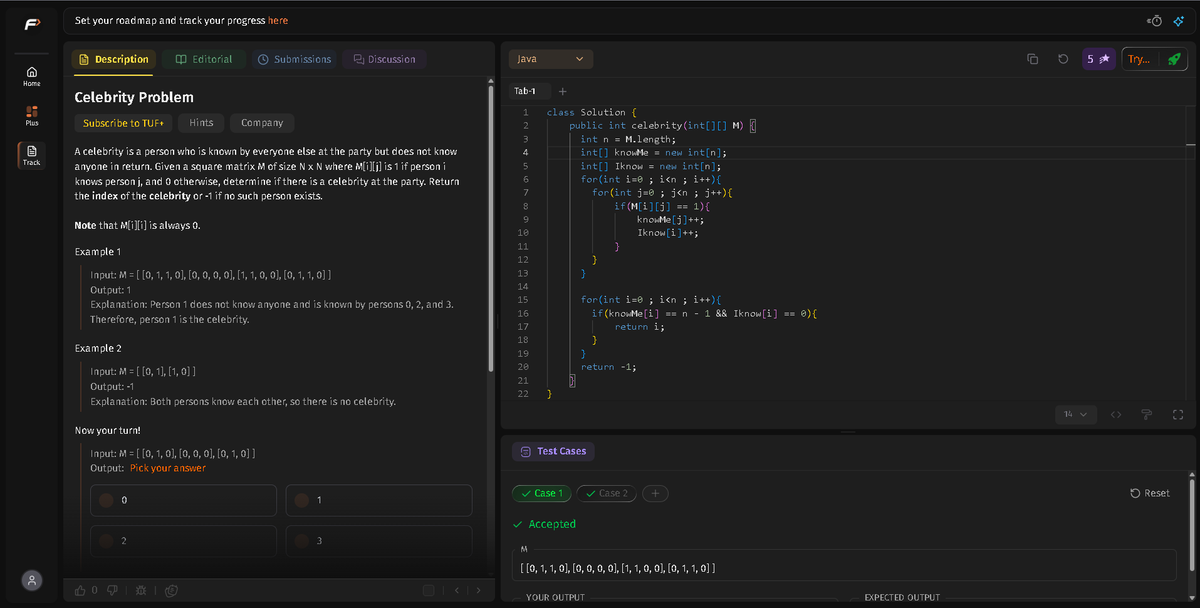The image size is (1200, 608).
Task: Pick answer option 3
Action: [x=378, y=540]
